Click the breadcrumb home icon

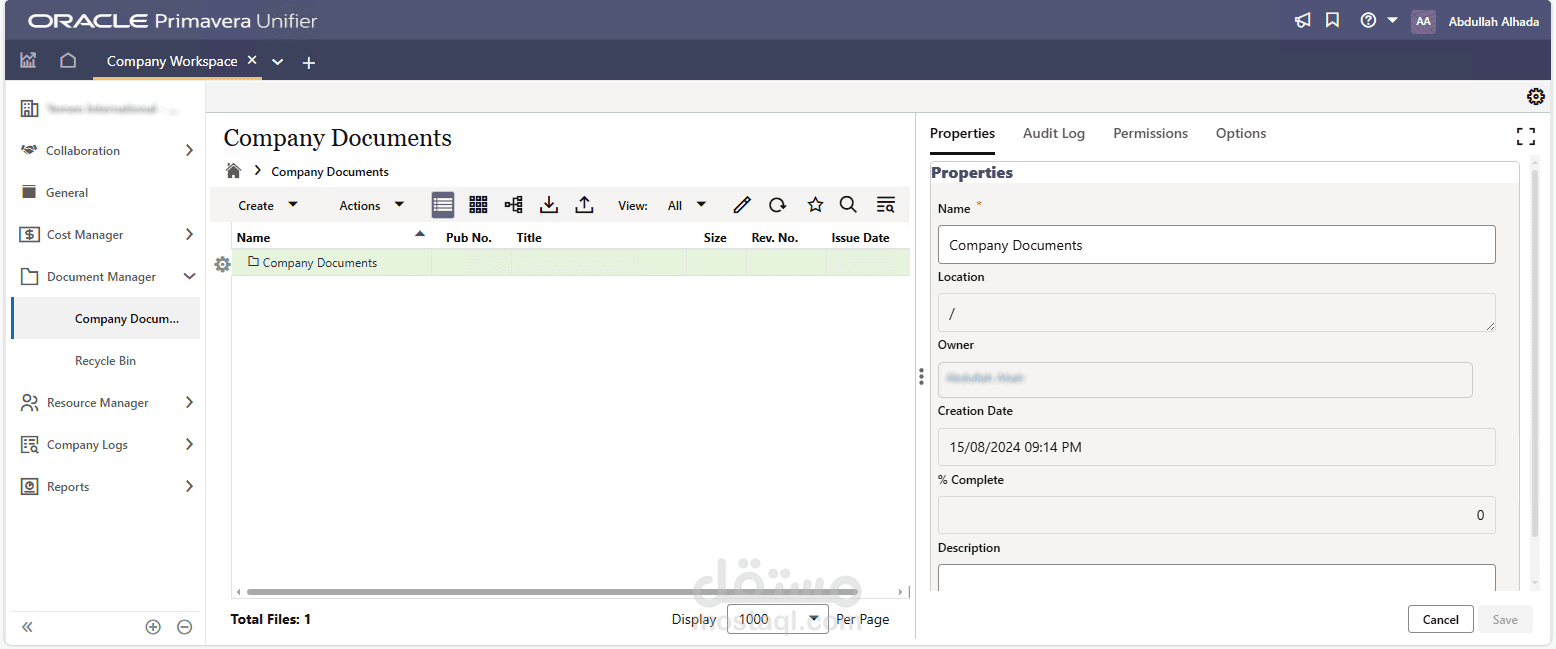point(234,171)
